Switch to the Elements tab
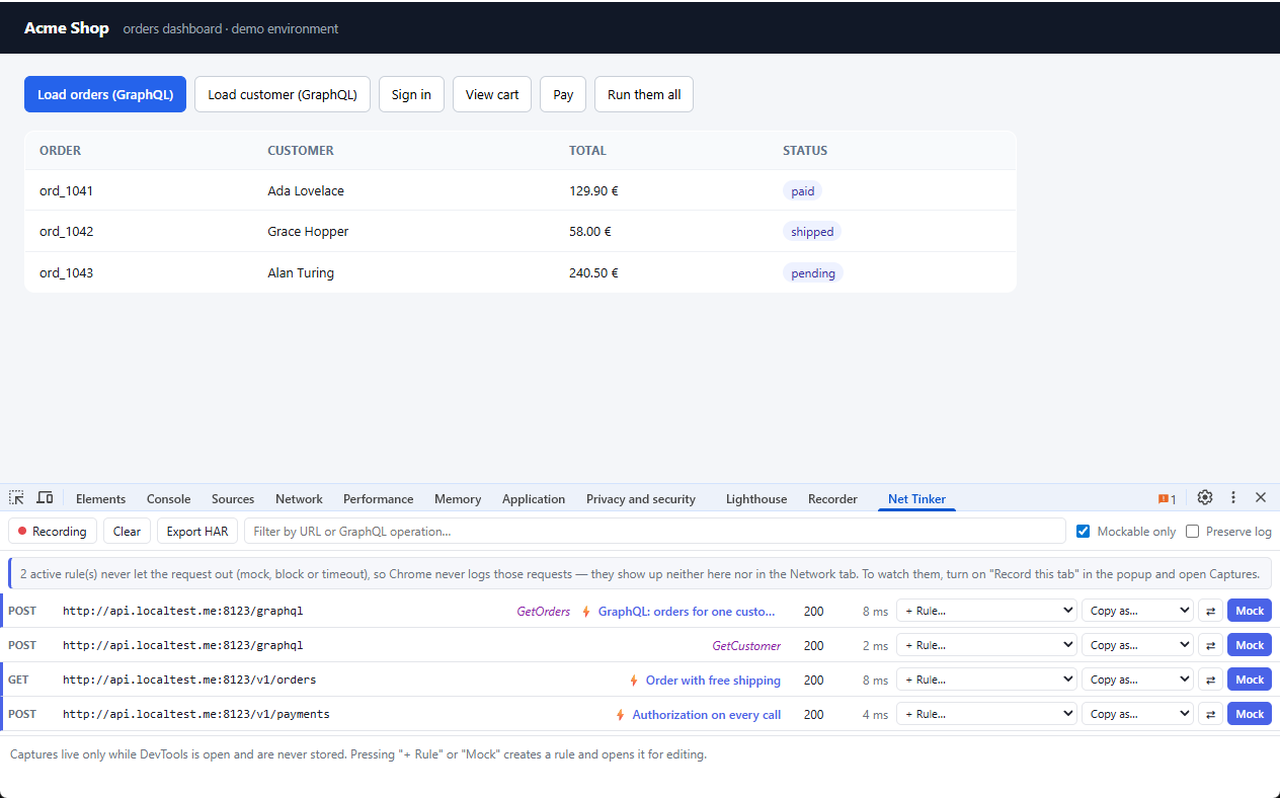Screen dimensions: 1280x800 (x=101, y=499)
